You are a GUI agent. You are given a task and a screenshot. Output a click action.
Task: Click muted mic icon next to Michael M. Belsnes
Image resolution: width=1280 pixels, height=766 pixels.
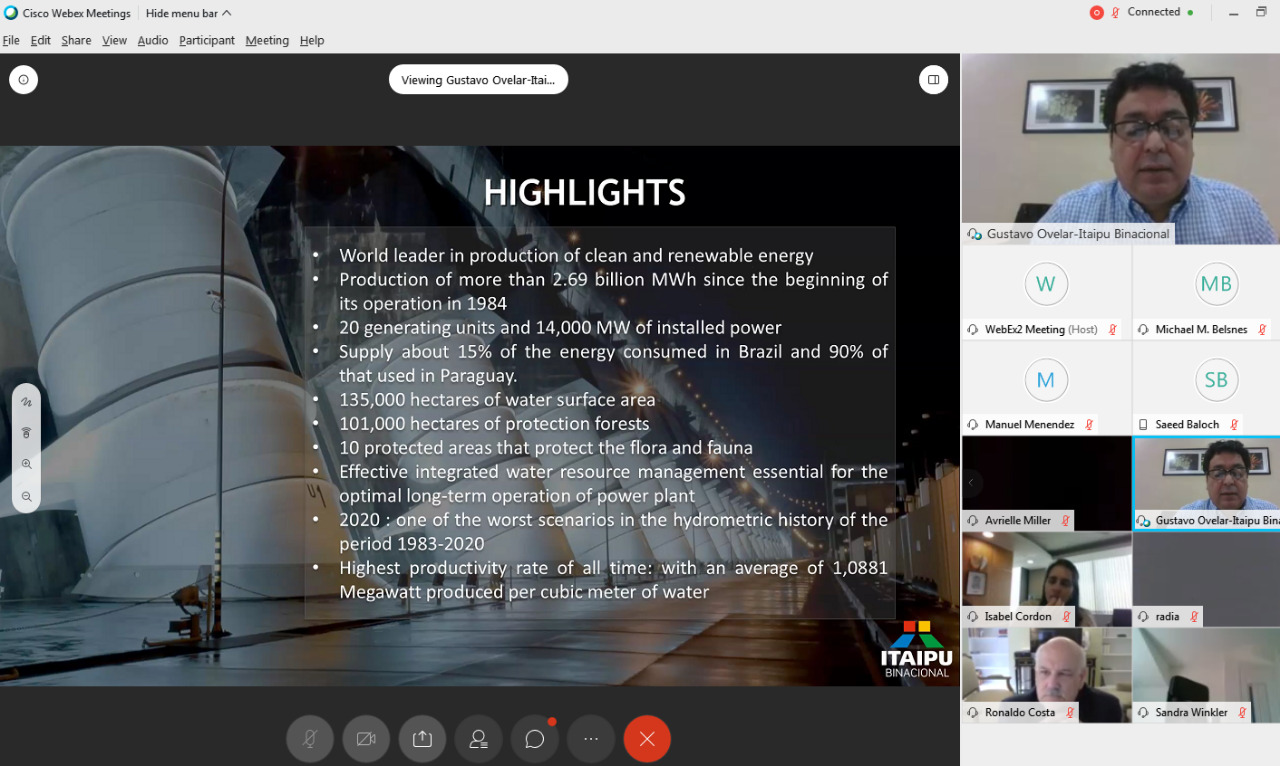pyautogui.click(x=1262, y=329)
